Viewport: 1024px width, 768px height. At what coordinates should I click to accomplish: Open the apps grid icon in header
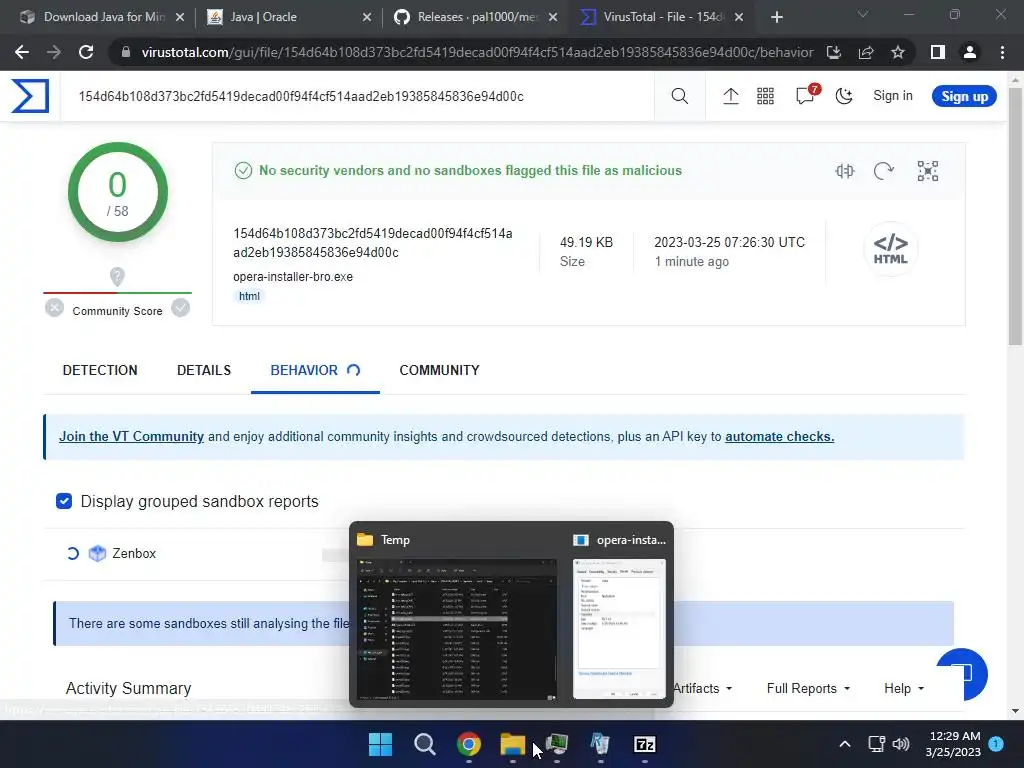[x=765, y=97]
